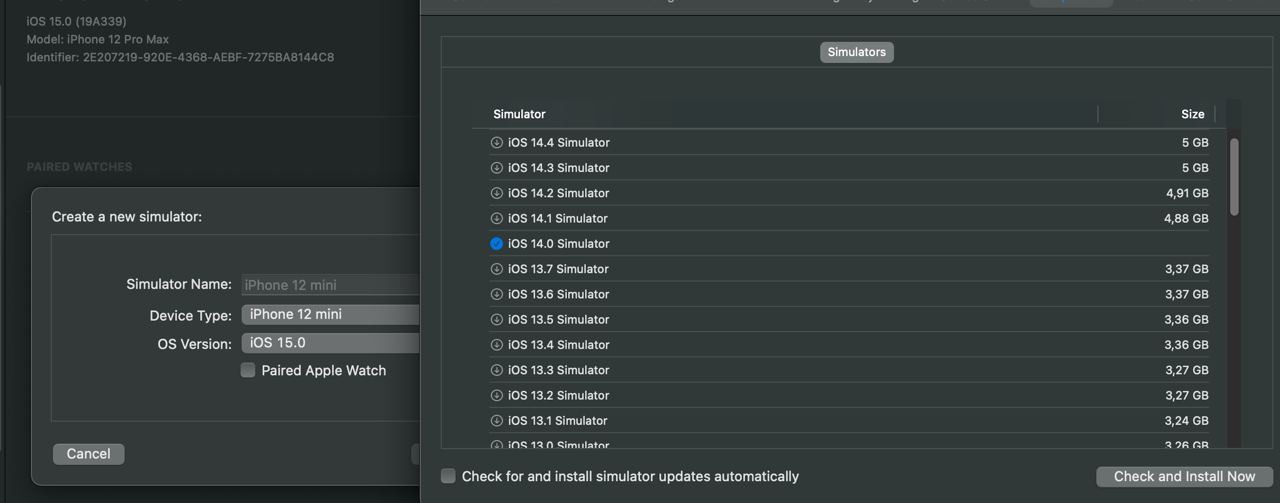Select the iOS 13.2 Simulator row text

[559, 395]
